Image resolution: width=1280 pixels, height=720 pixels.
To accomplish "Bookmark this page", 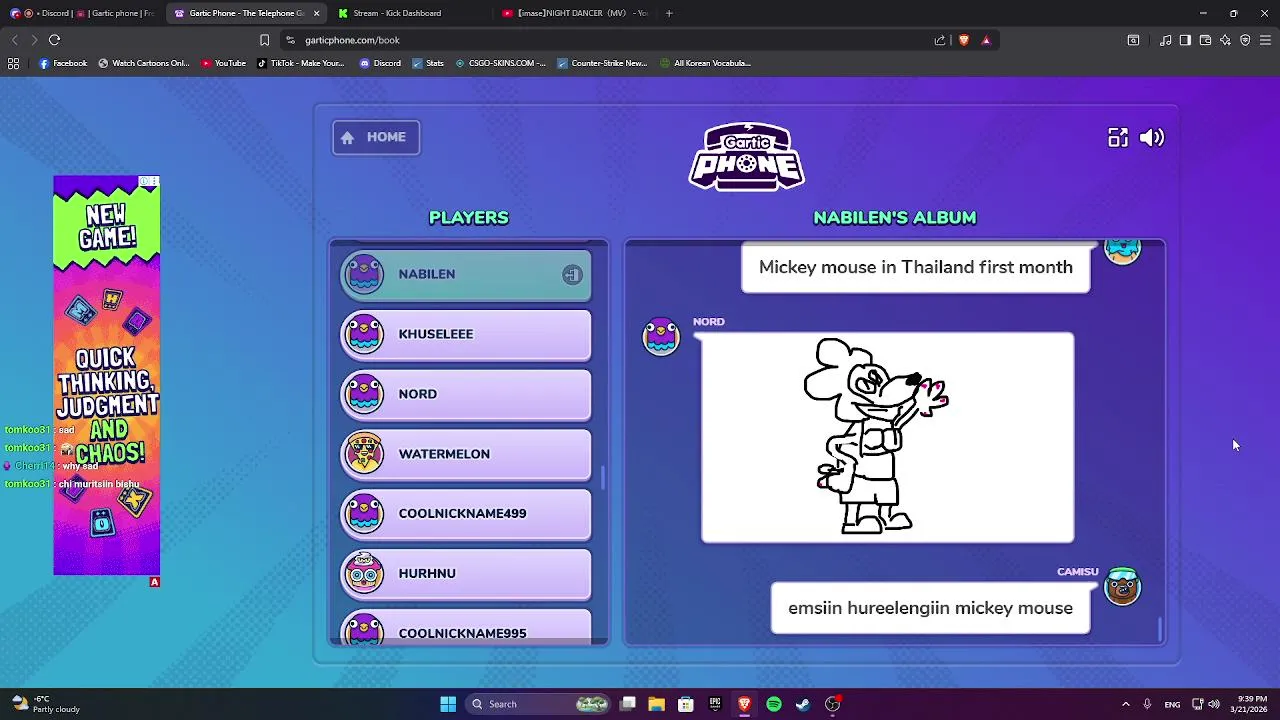I will point(264,40).
